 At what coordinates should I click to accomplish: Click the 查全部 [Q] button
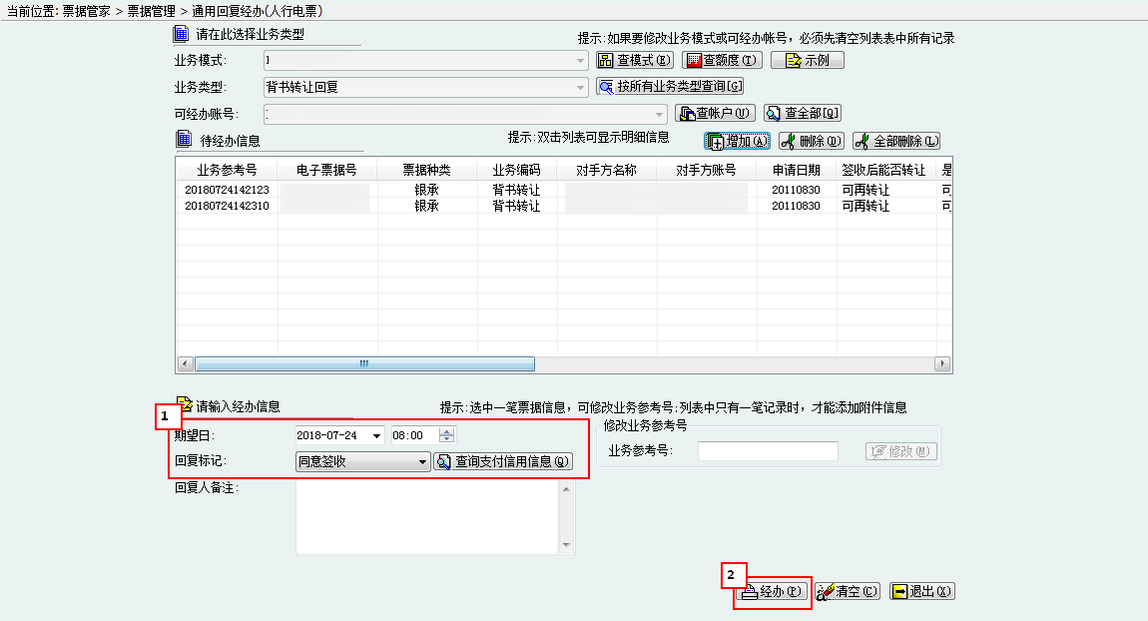pos(802,113)
